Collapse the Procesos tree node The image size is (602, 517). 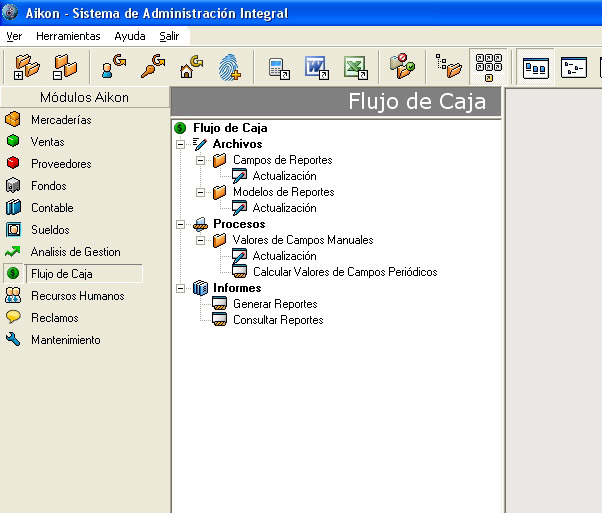pyautogui.click(x=180, y=224)
